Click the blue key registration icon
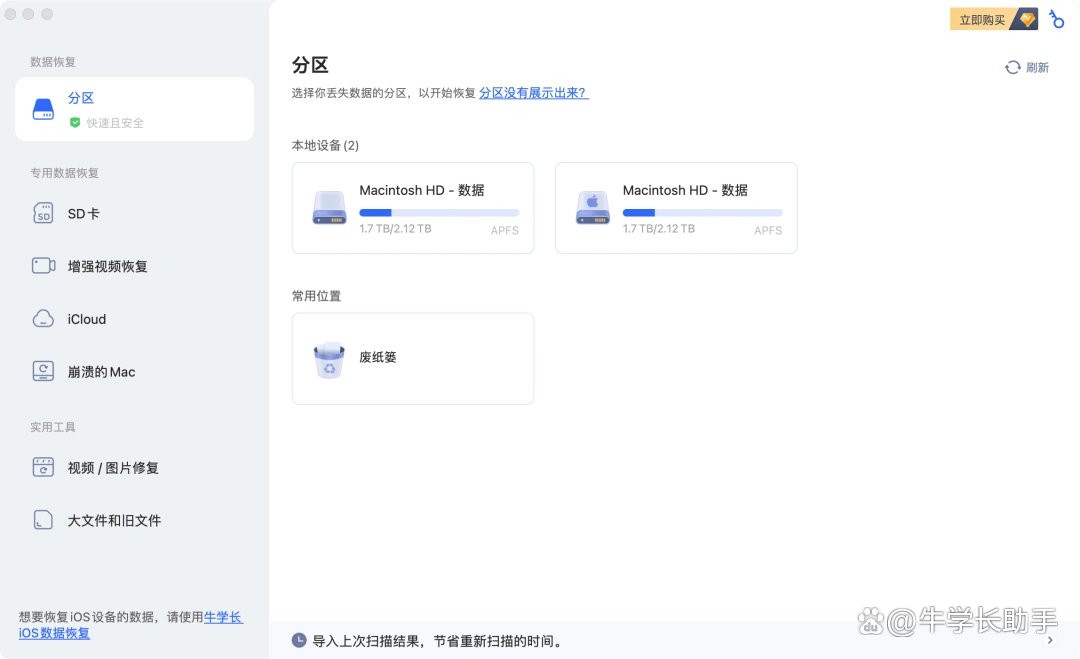Image resolution: width=1080 pixels, height=659 pixels. coord(1057,18)
